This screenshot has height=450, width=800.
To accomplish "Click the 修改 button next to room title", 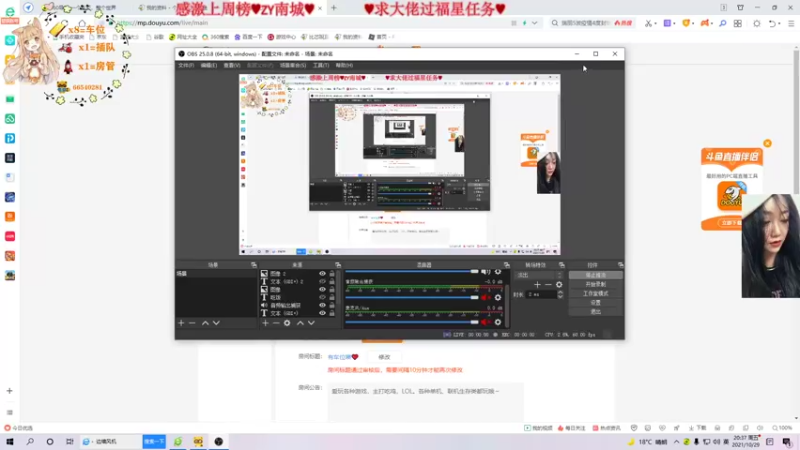I will coord(384,357).
